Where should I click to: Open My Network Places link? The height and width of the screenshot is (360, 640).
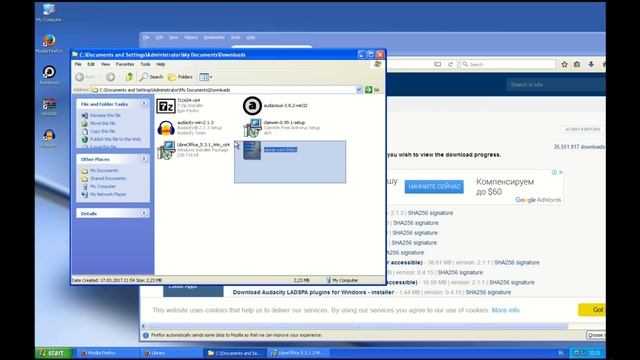pyautogui.click(x=108, y=195)
